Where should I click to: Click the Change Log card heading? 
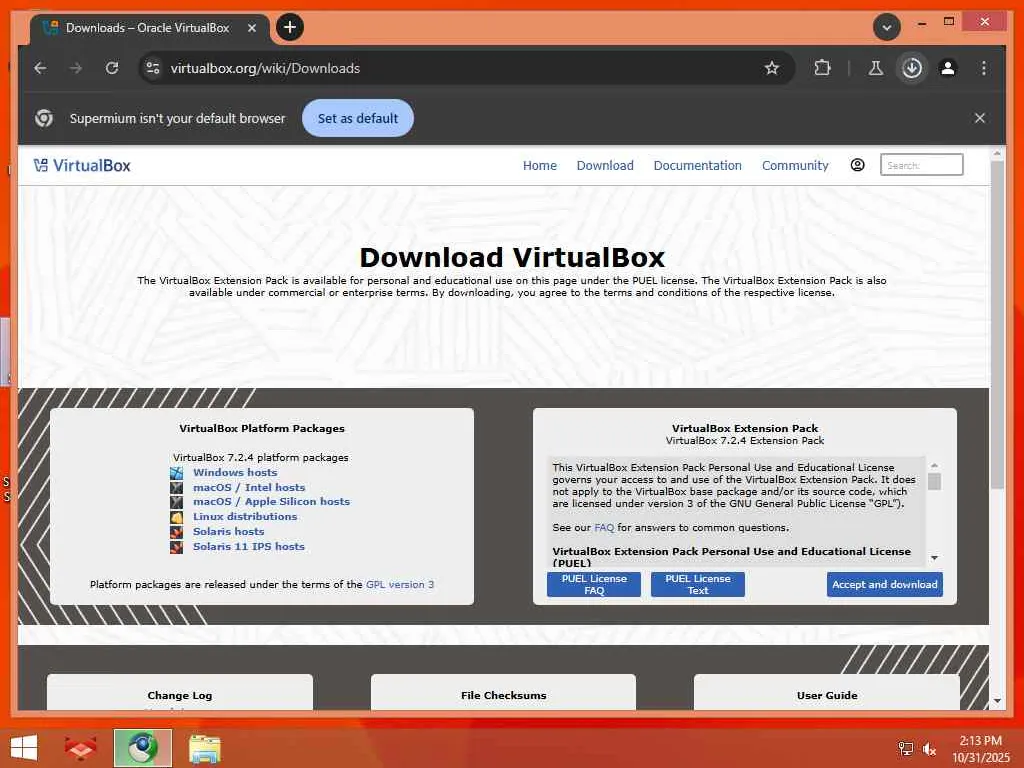tap(180, 696)
